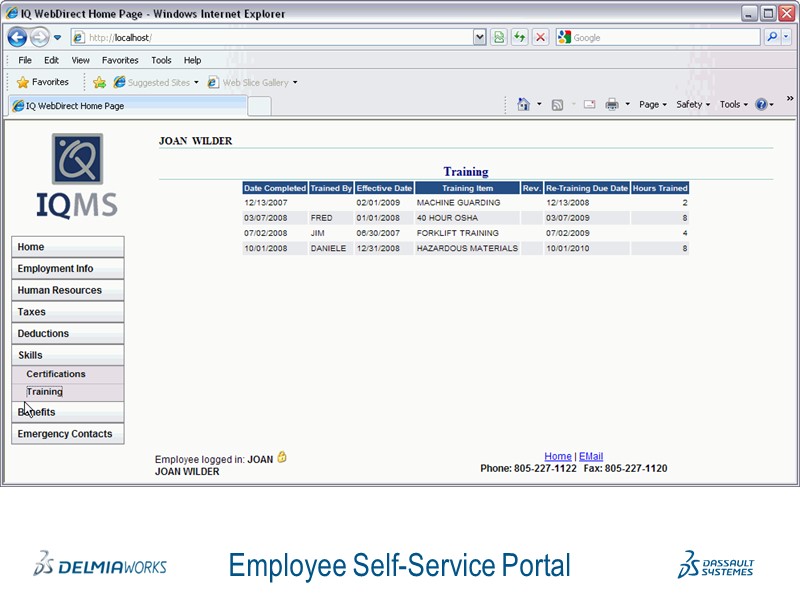Click the Read mail icon
Image resolution: width=800 pixels, height=600 pixels.
(x=590, y=104)
